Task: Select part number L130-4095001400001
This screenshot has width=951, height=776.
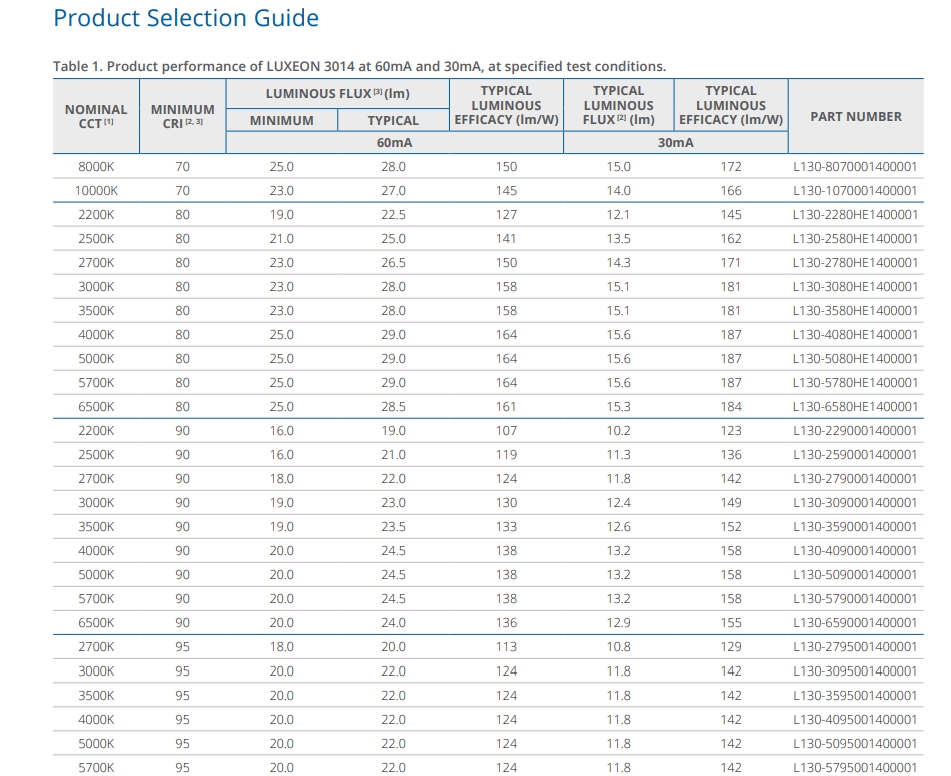Action: click(x=855, y=720)
